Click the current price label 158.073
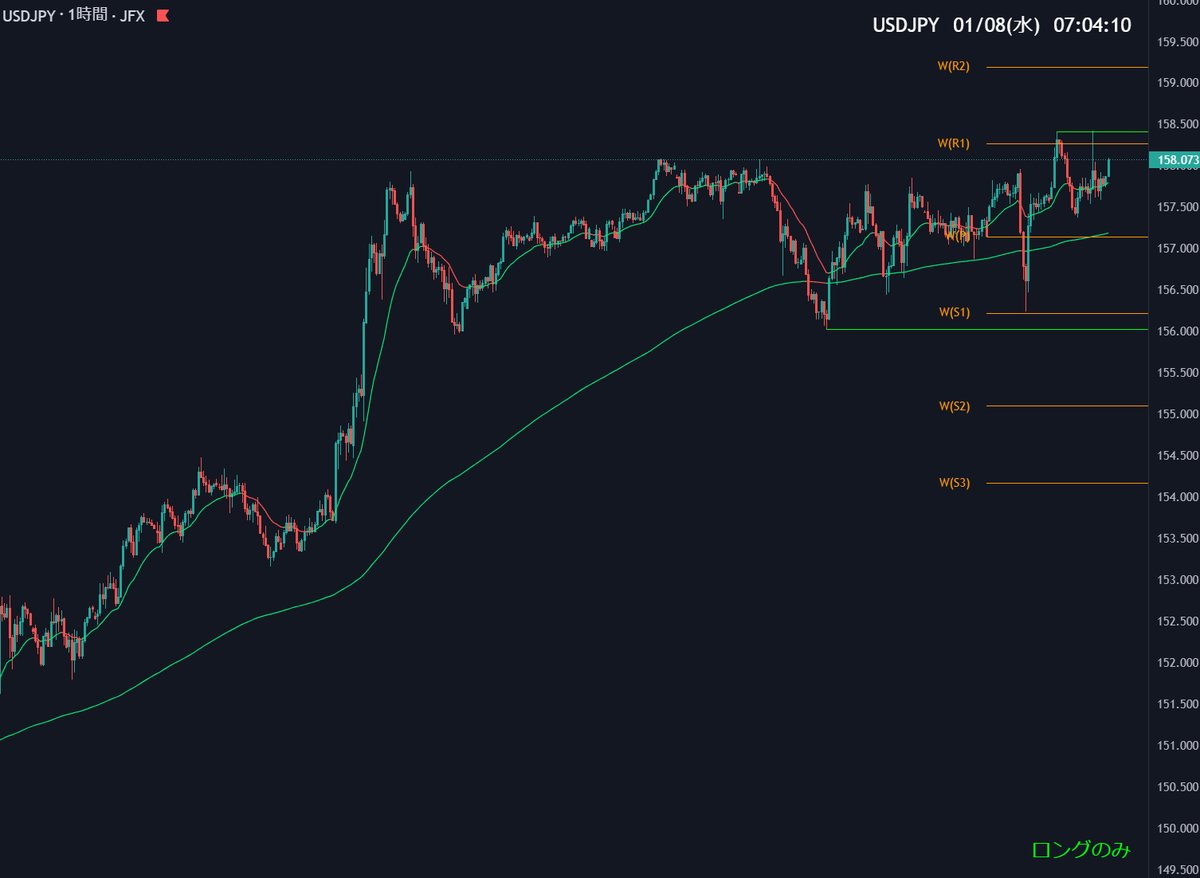1200x878 pixels. [x=1177, y=159]
